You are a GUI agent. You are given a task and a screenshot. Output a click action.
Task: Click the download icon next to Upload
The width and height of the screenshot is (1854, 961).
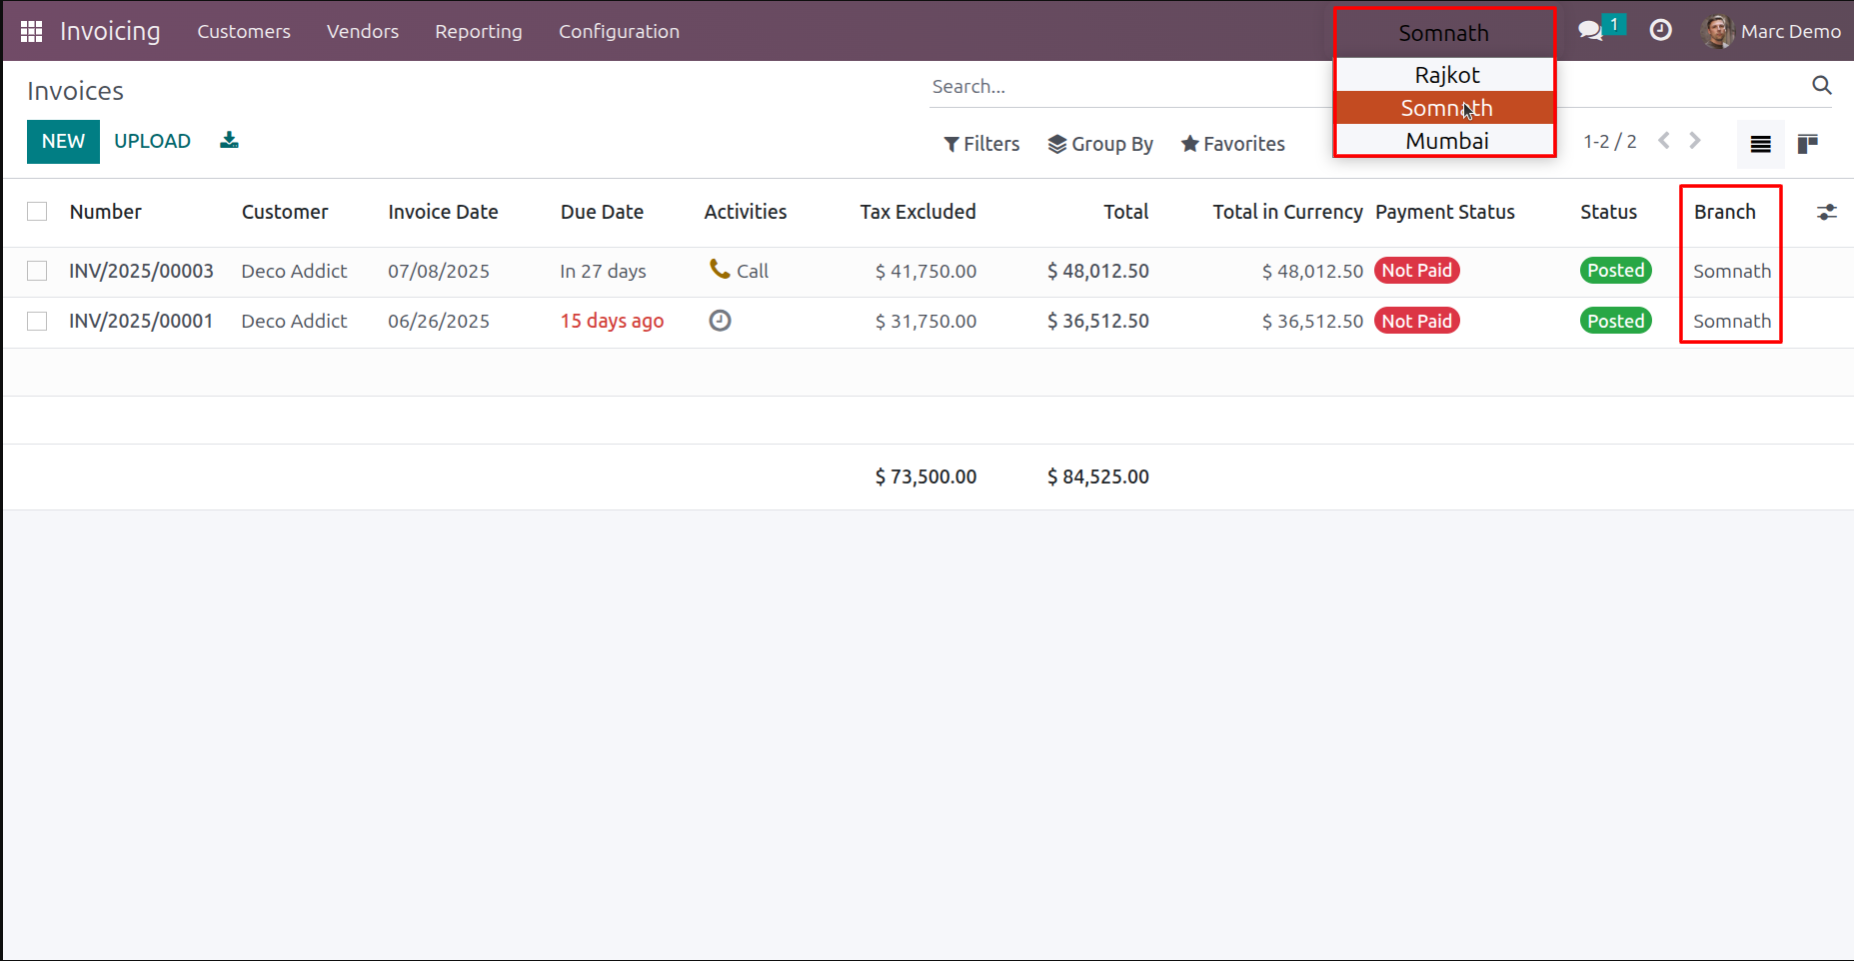pos(229,140)
